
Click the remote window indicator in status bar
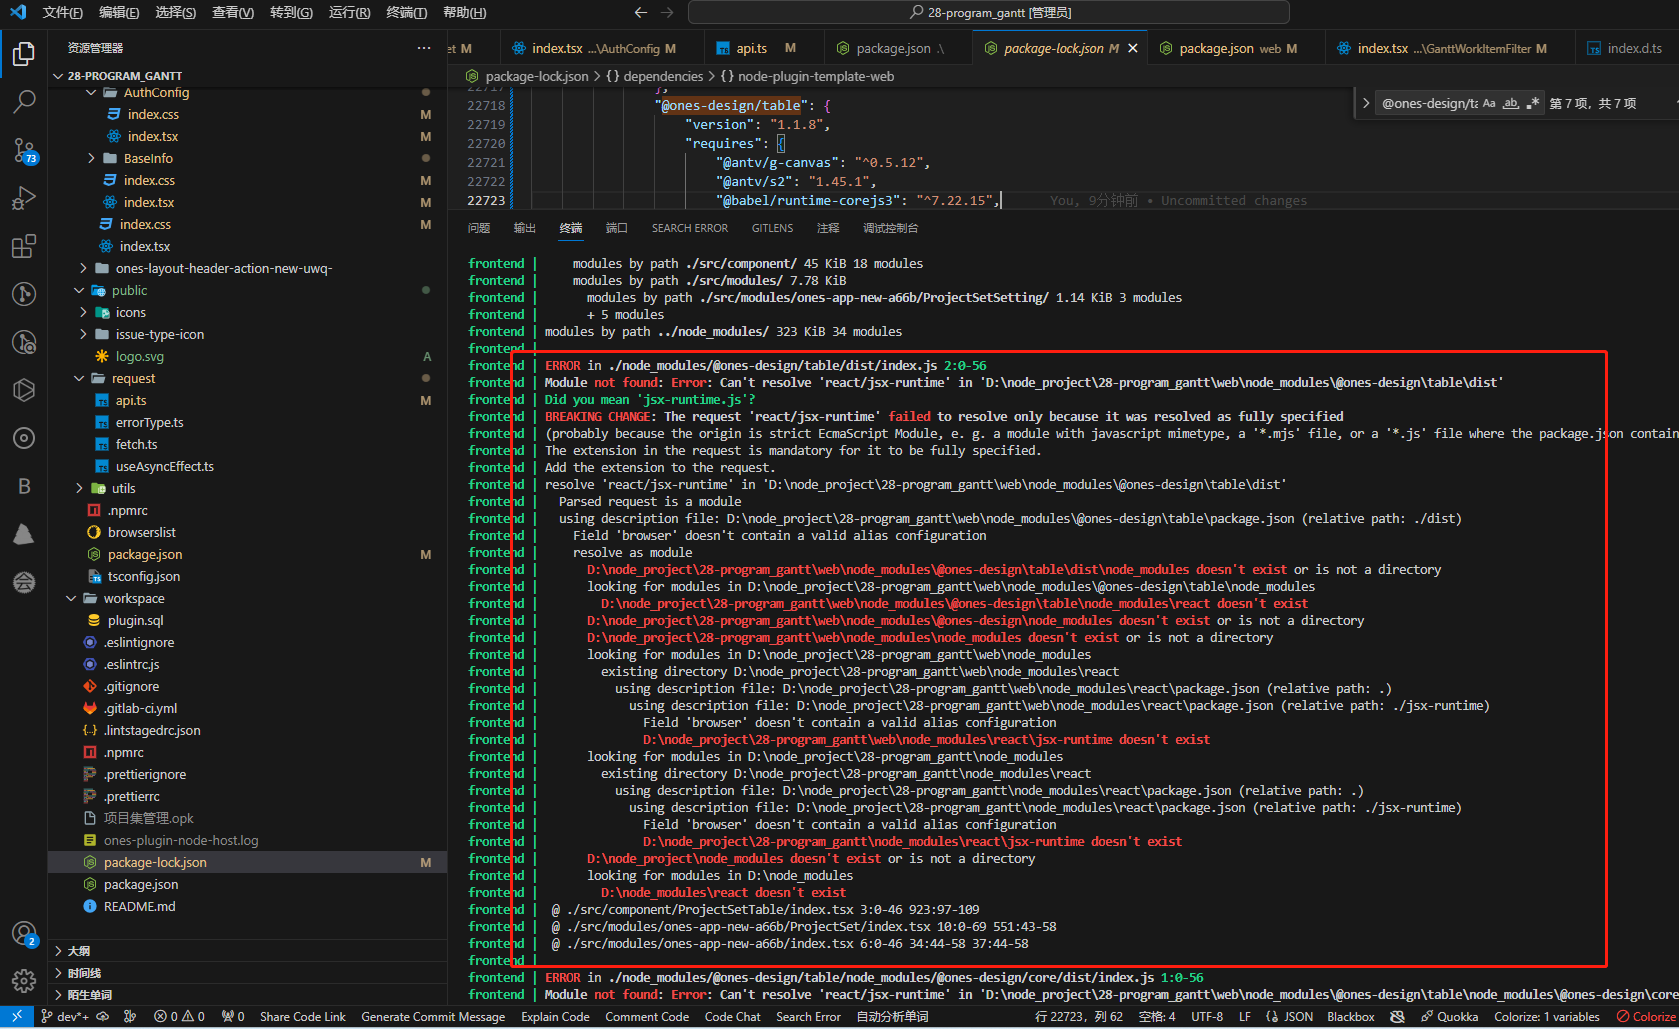tap(17, 1017)
